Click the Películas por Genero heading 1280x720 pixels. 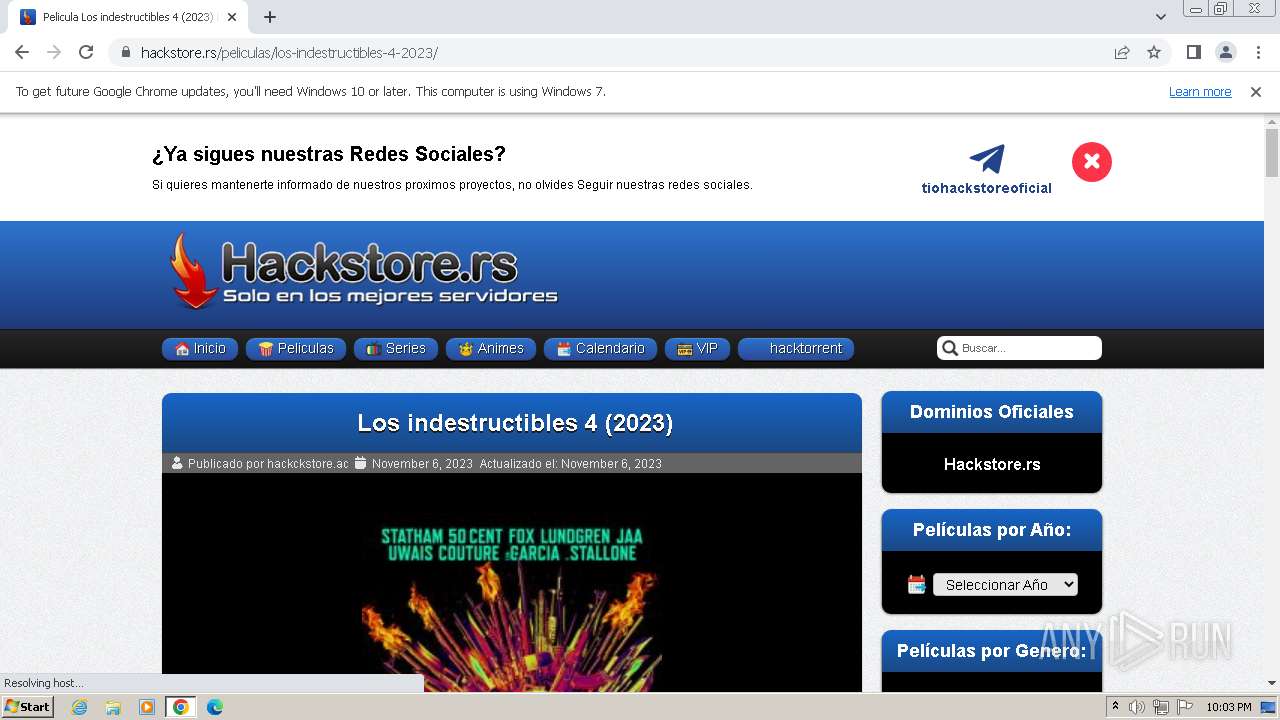coord(991,651)
